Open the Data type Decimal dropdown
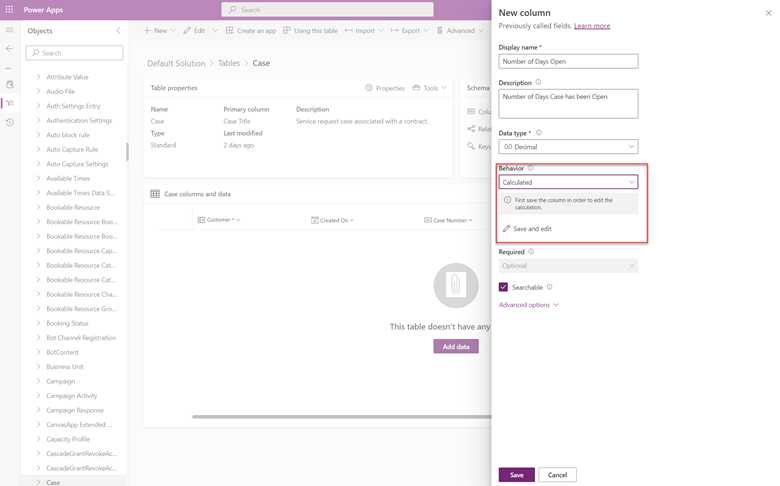780x486 pixels. (x=568, y=146)
